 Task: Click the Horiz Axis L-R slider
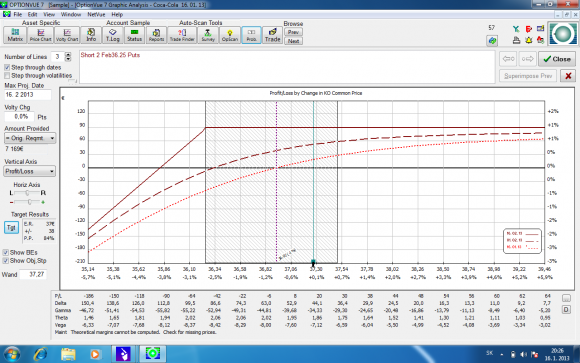[27, 193]
